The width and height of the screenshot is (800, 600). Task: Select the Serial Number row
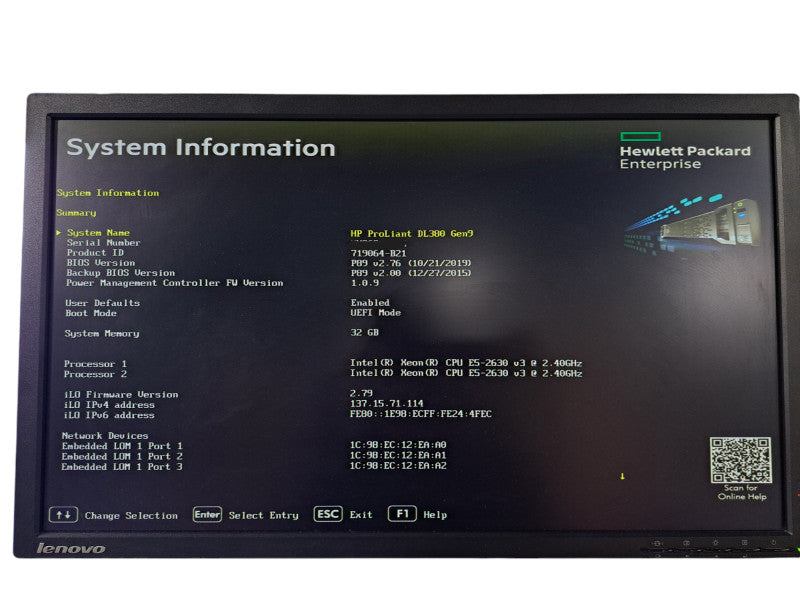[x=103, y=243]
